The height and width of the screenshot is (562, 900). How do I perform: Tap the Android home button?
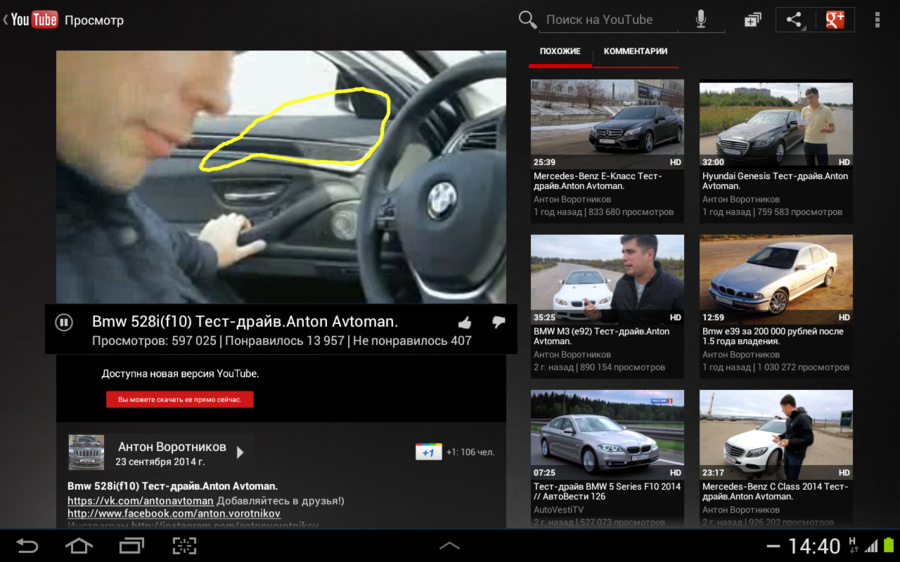pos(79,545)
